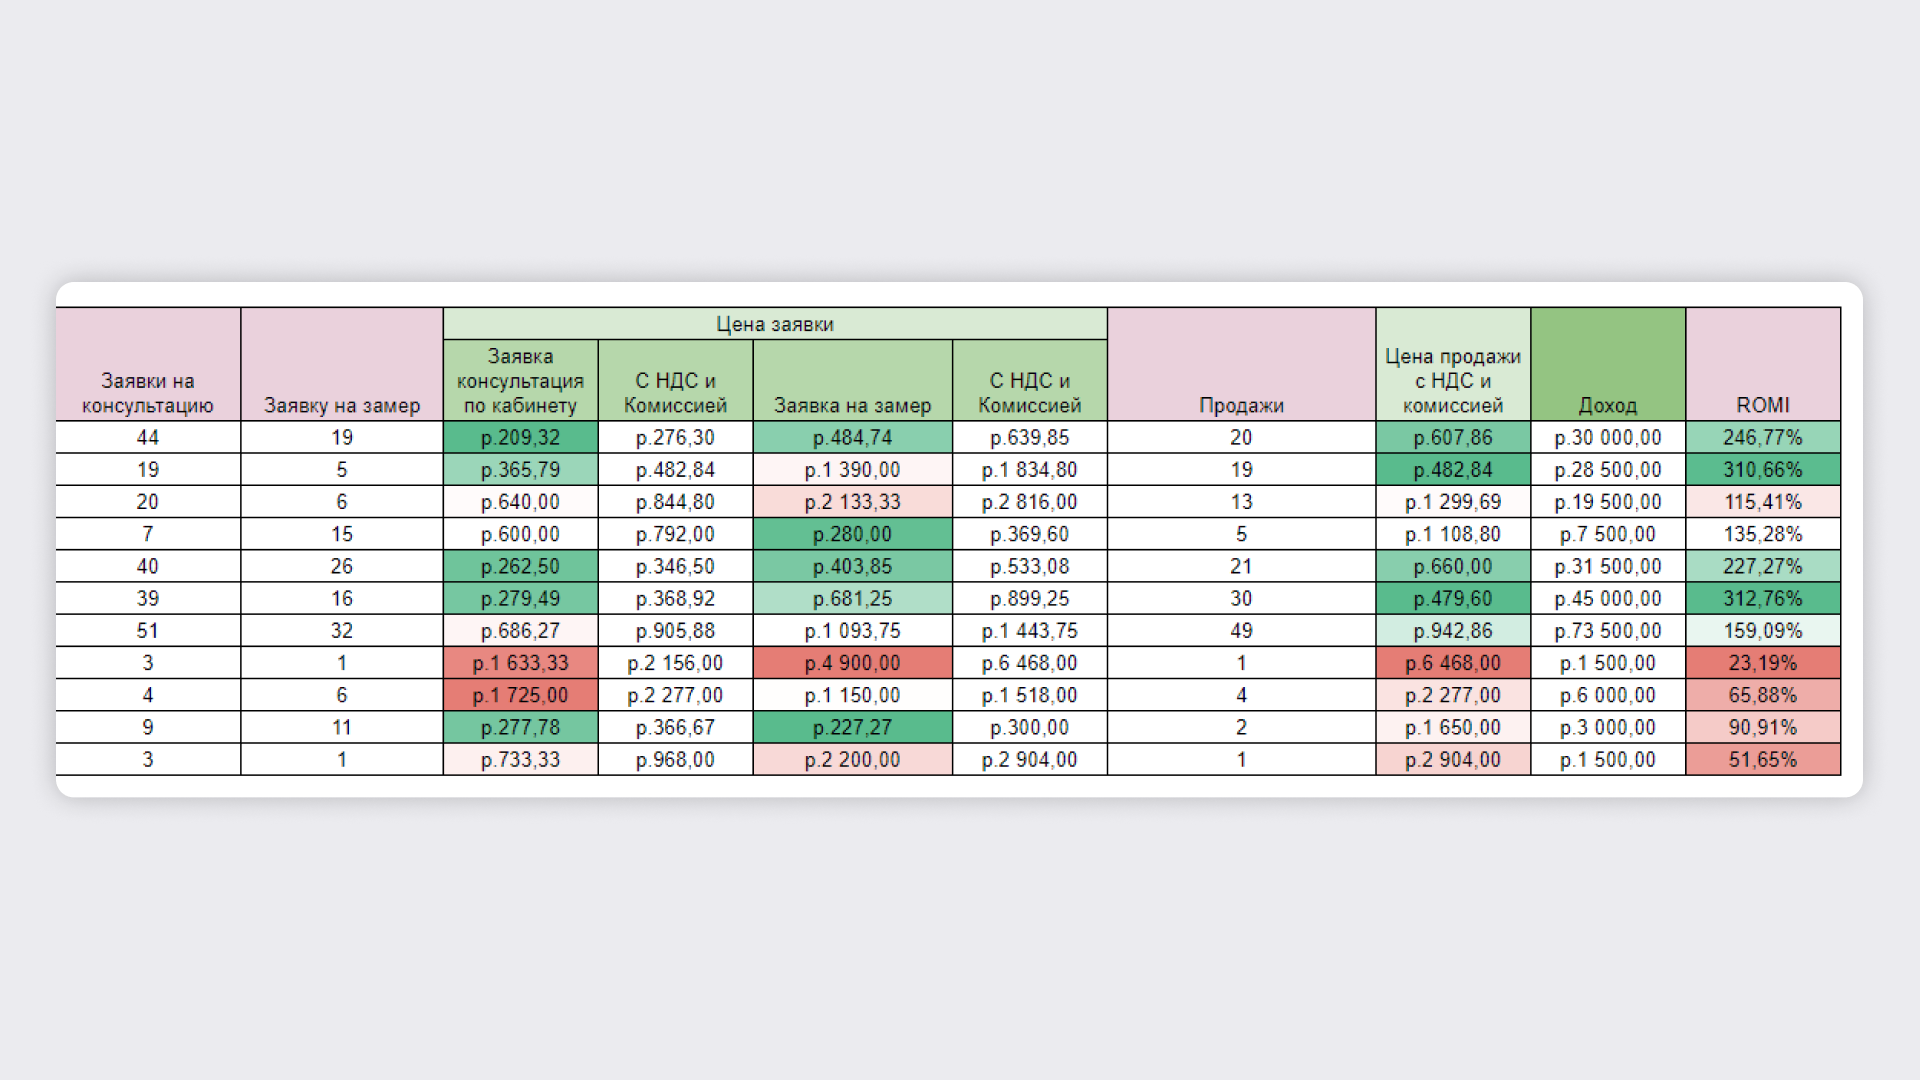Click income cell р.45 000,00
Screen dimensions: 1920x1080
(1608, 598)
